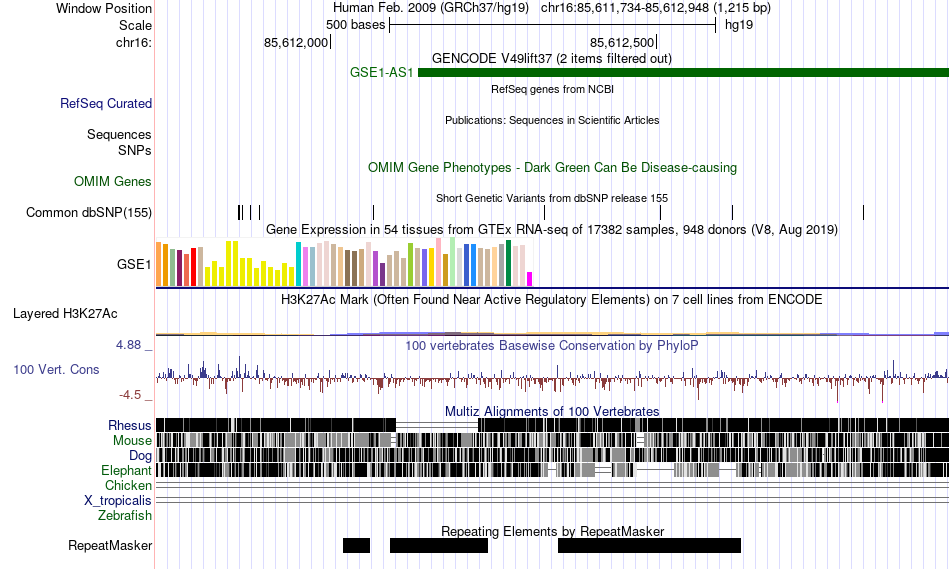The width and height of the screenshot is (950, 569).
Task: Click the SNPs track label
Action: tap(135, 150)
